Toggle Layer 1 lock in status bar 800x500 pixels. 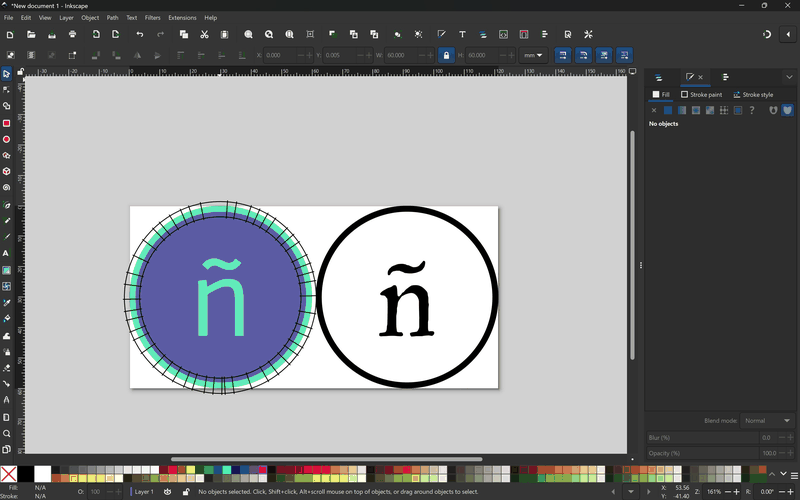pos(186,492)
